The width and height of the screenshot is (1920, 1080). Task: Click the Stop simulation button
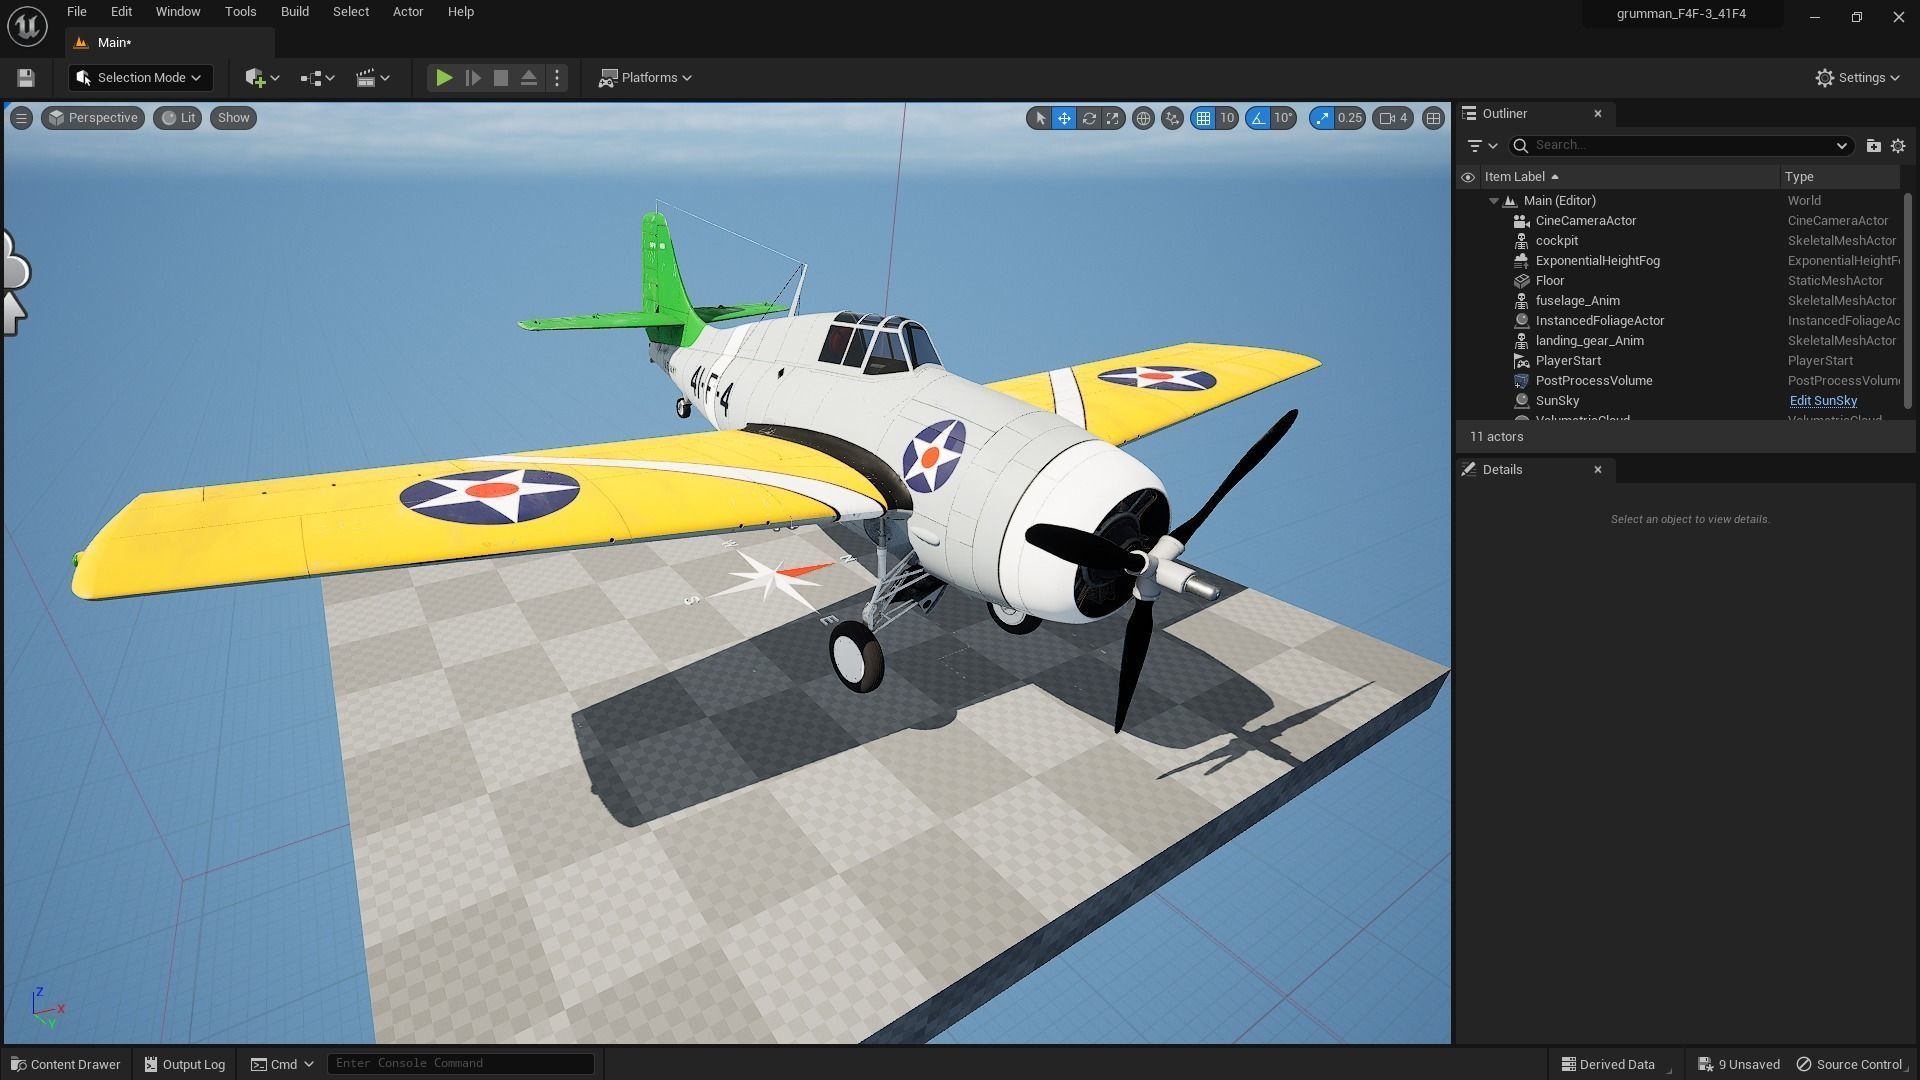(501, 78)
